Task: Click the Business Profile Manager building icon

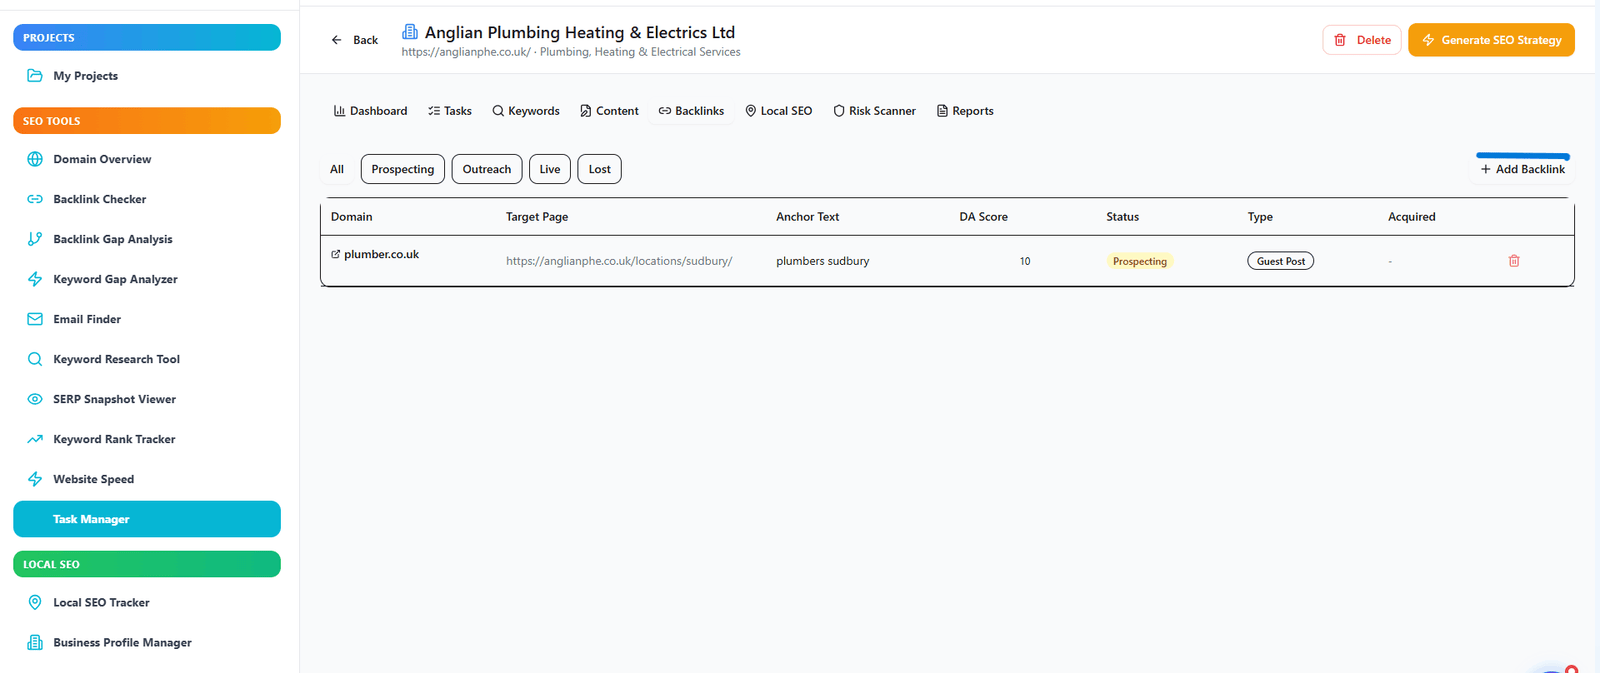Action: 35,642
